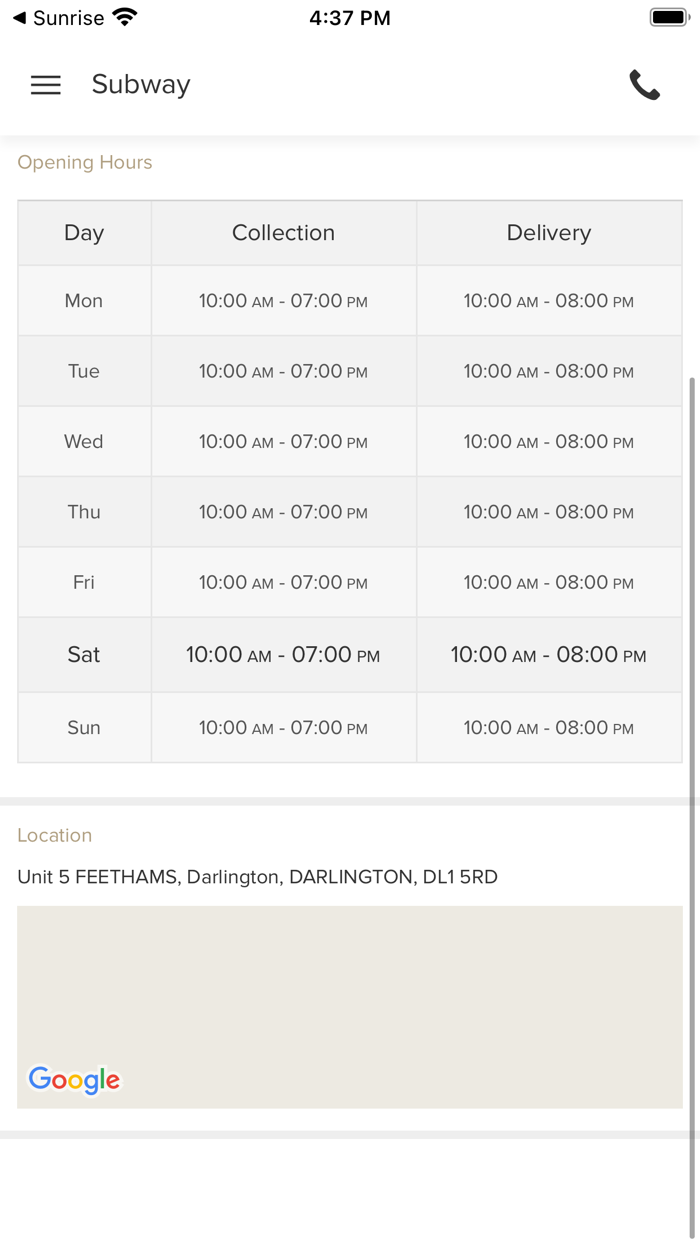Tap the Opening Hours heading
This screenshot has width=700, height=1244.
[x=85, y=162]
